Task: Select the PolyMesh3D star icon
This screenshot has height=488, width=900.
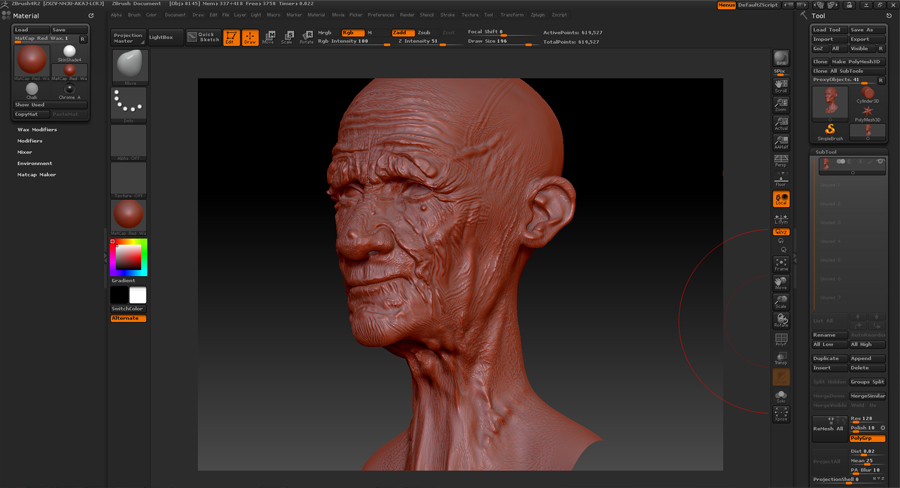Action: [867, 113]
